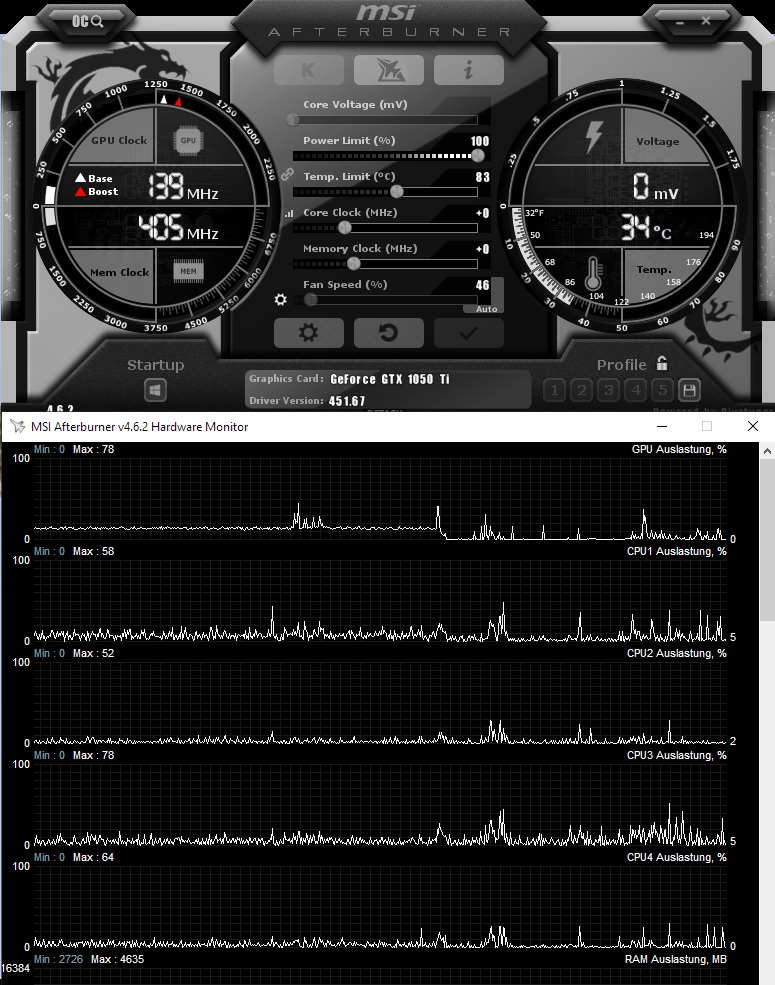Click the 0 mV voltage readout

coord(655,187)
